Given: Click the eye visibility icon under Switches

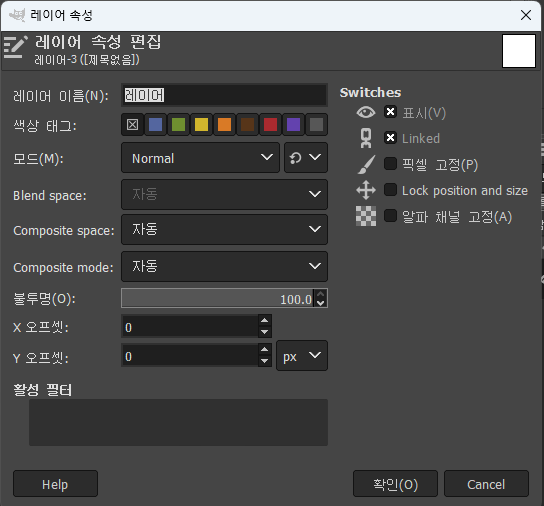Looking at the screenshot, I should point(366,112).
